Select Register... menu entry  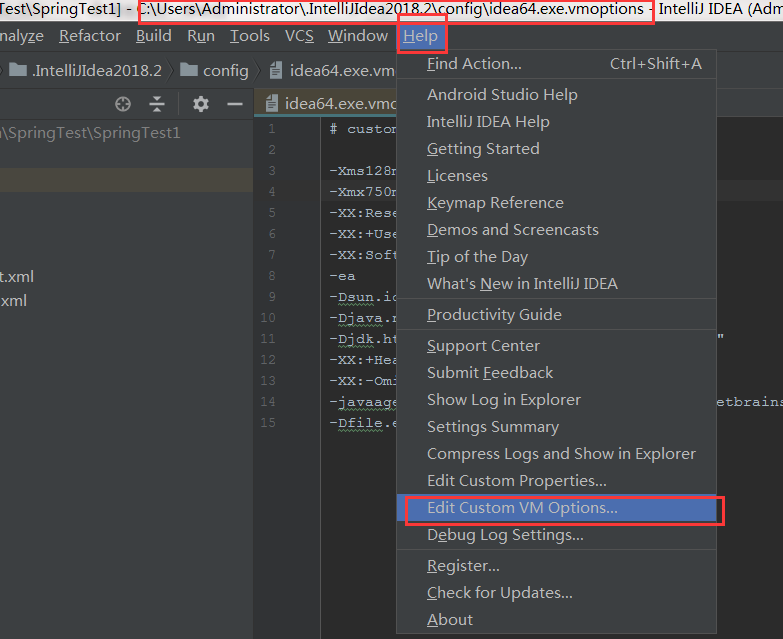coord(556,566)
